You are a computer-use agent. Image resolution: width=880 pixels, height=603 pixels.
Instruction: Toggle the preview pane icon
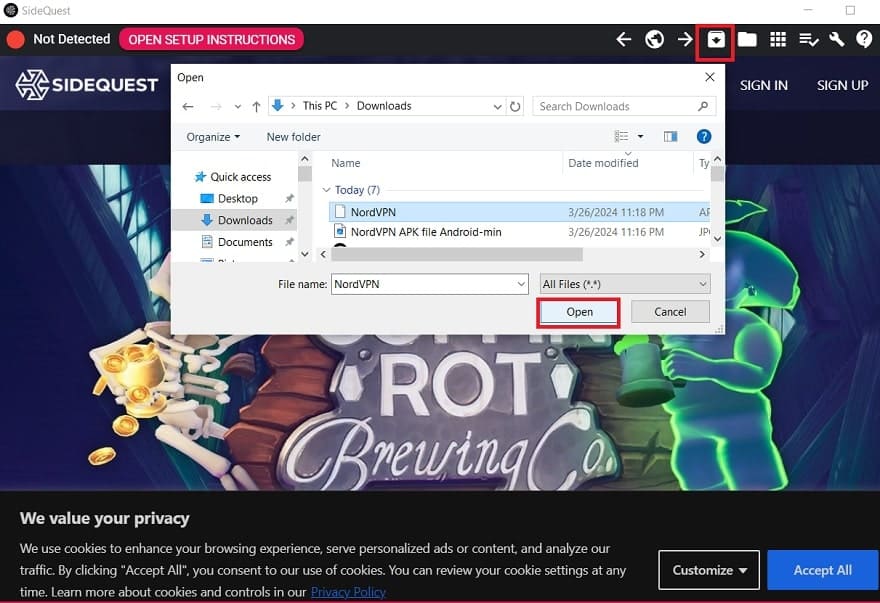670,136
